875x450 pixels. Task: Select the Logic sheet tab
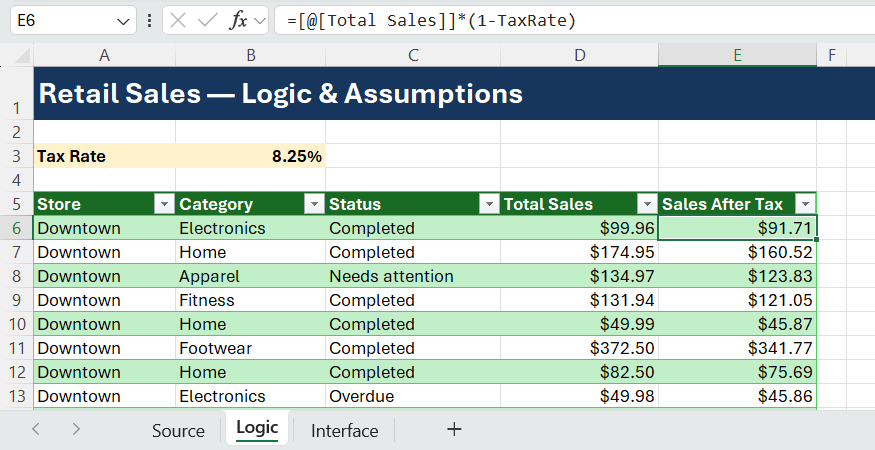click(x=257, y=428)
